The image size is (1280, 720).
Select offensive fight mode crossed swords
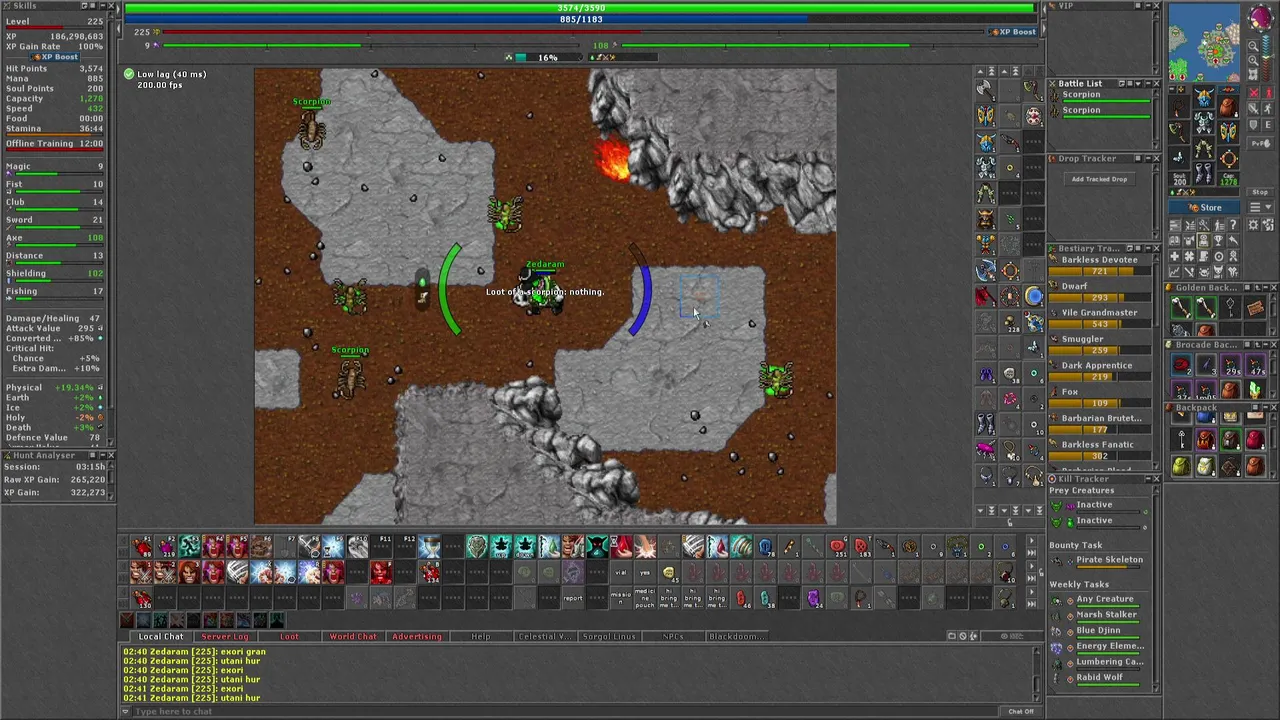point(1253,92)
